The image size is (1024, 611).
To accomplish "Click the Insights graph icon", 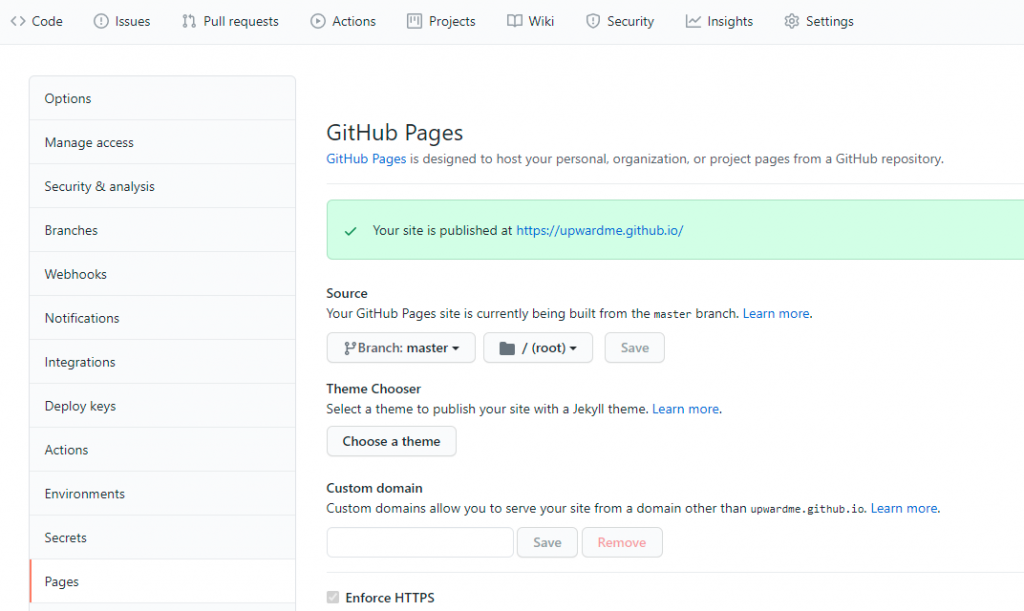I will click(693, 22).
